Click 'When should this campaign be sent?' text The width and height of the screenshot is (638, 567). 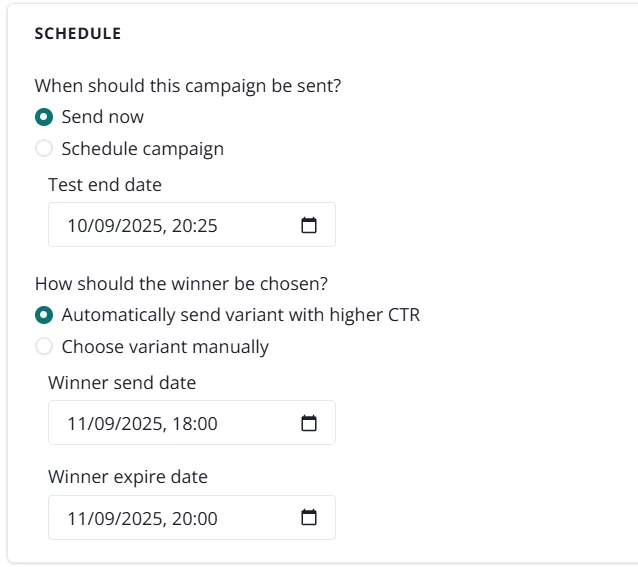click(x=188, y=86)
